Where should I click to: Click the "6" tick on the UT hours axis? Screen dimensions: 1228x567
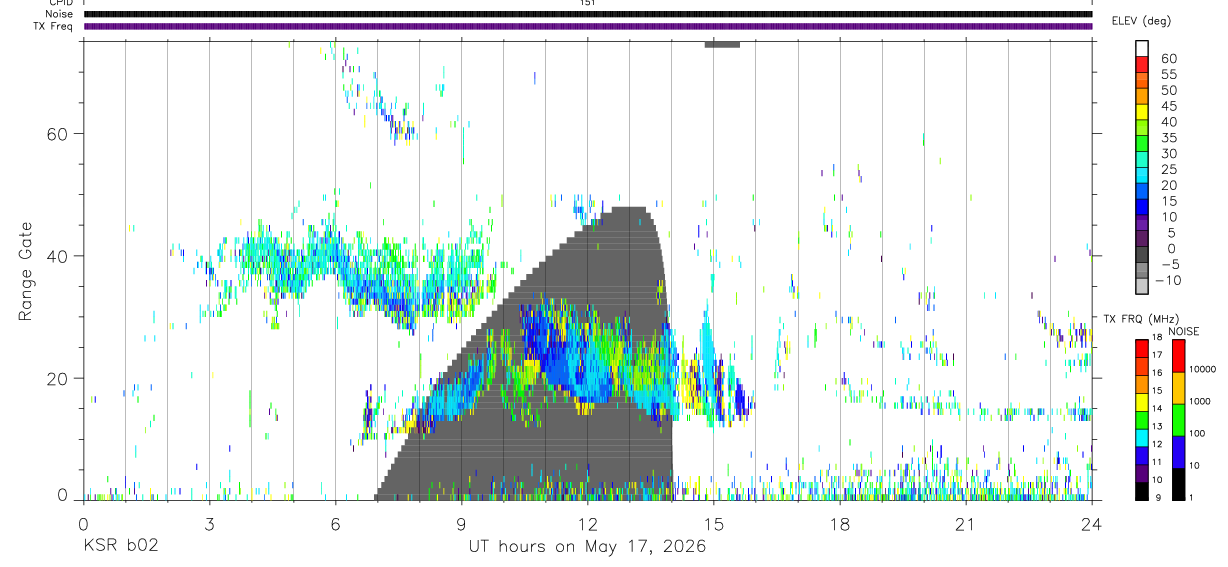(335, 524)
